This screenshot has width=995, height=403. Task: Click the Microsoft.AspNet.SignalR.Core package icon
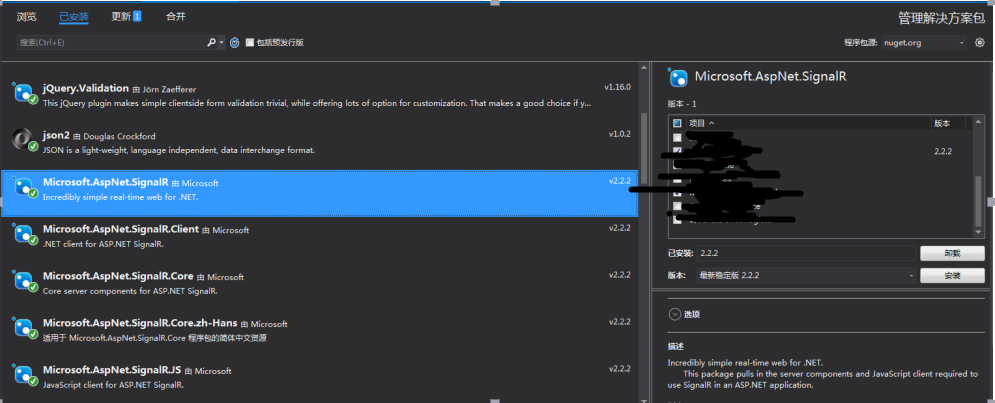pos(24,281)
